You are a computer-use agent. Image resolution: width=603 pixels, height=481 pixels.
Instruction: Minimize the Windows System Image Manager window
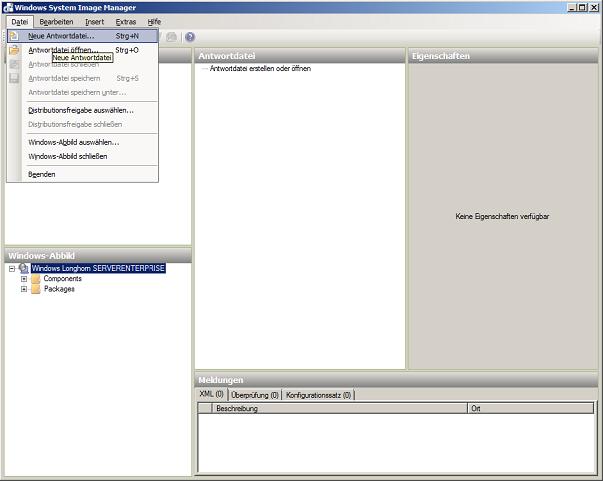573,7
